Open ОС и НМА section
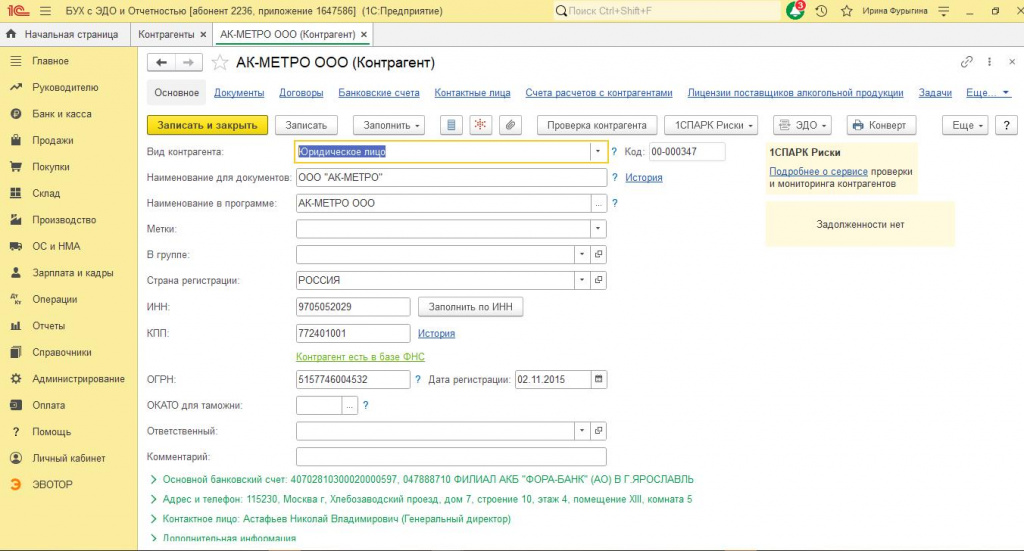 56,246
